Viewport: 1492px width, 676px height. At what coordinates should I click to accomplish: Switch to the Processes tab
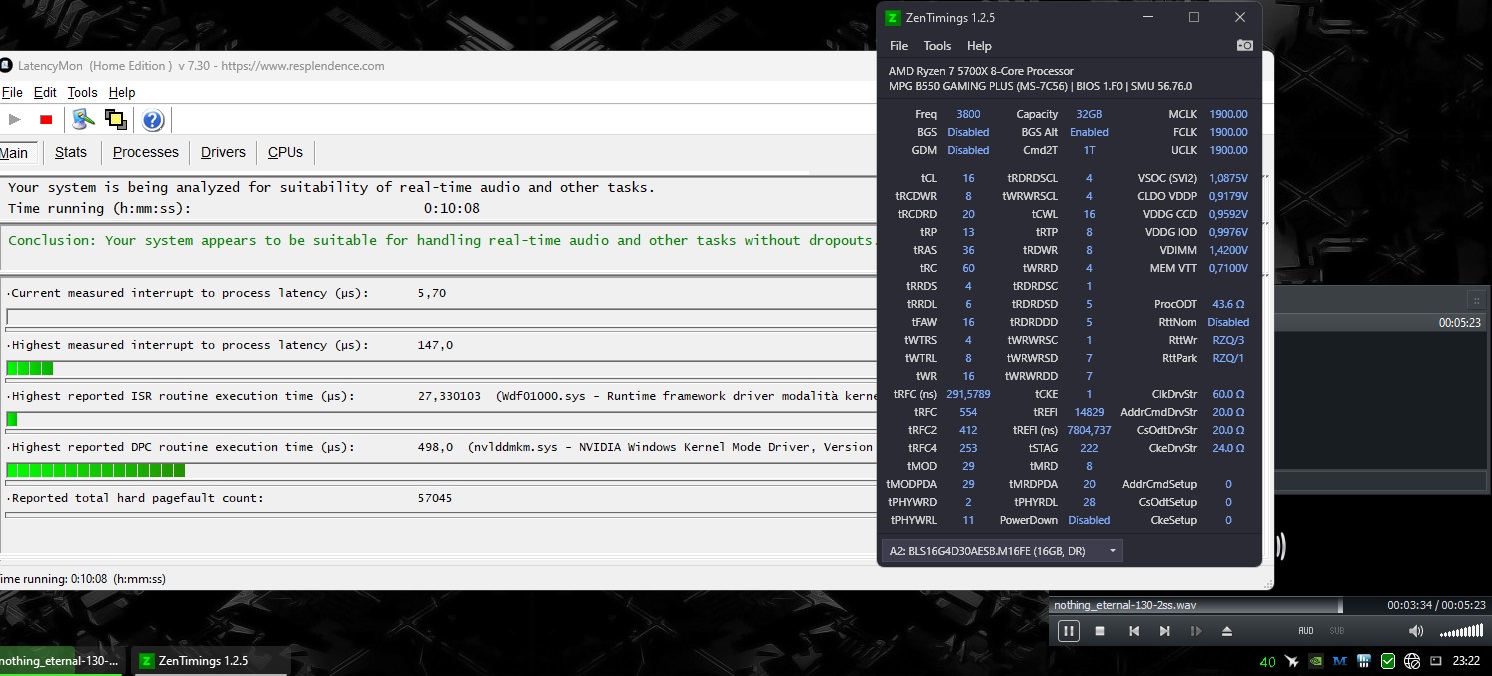(145, 152)
